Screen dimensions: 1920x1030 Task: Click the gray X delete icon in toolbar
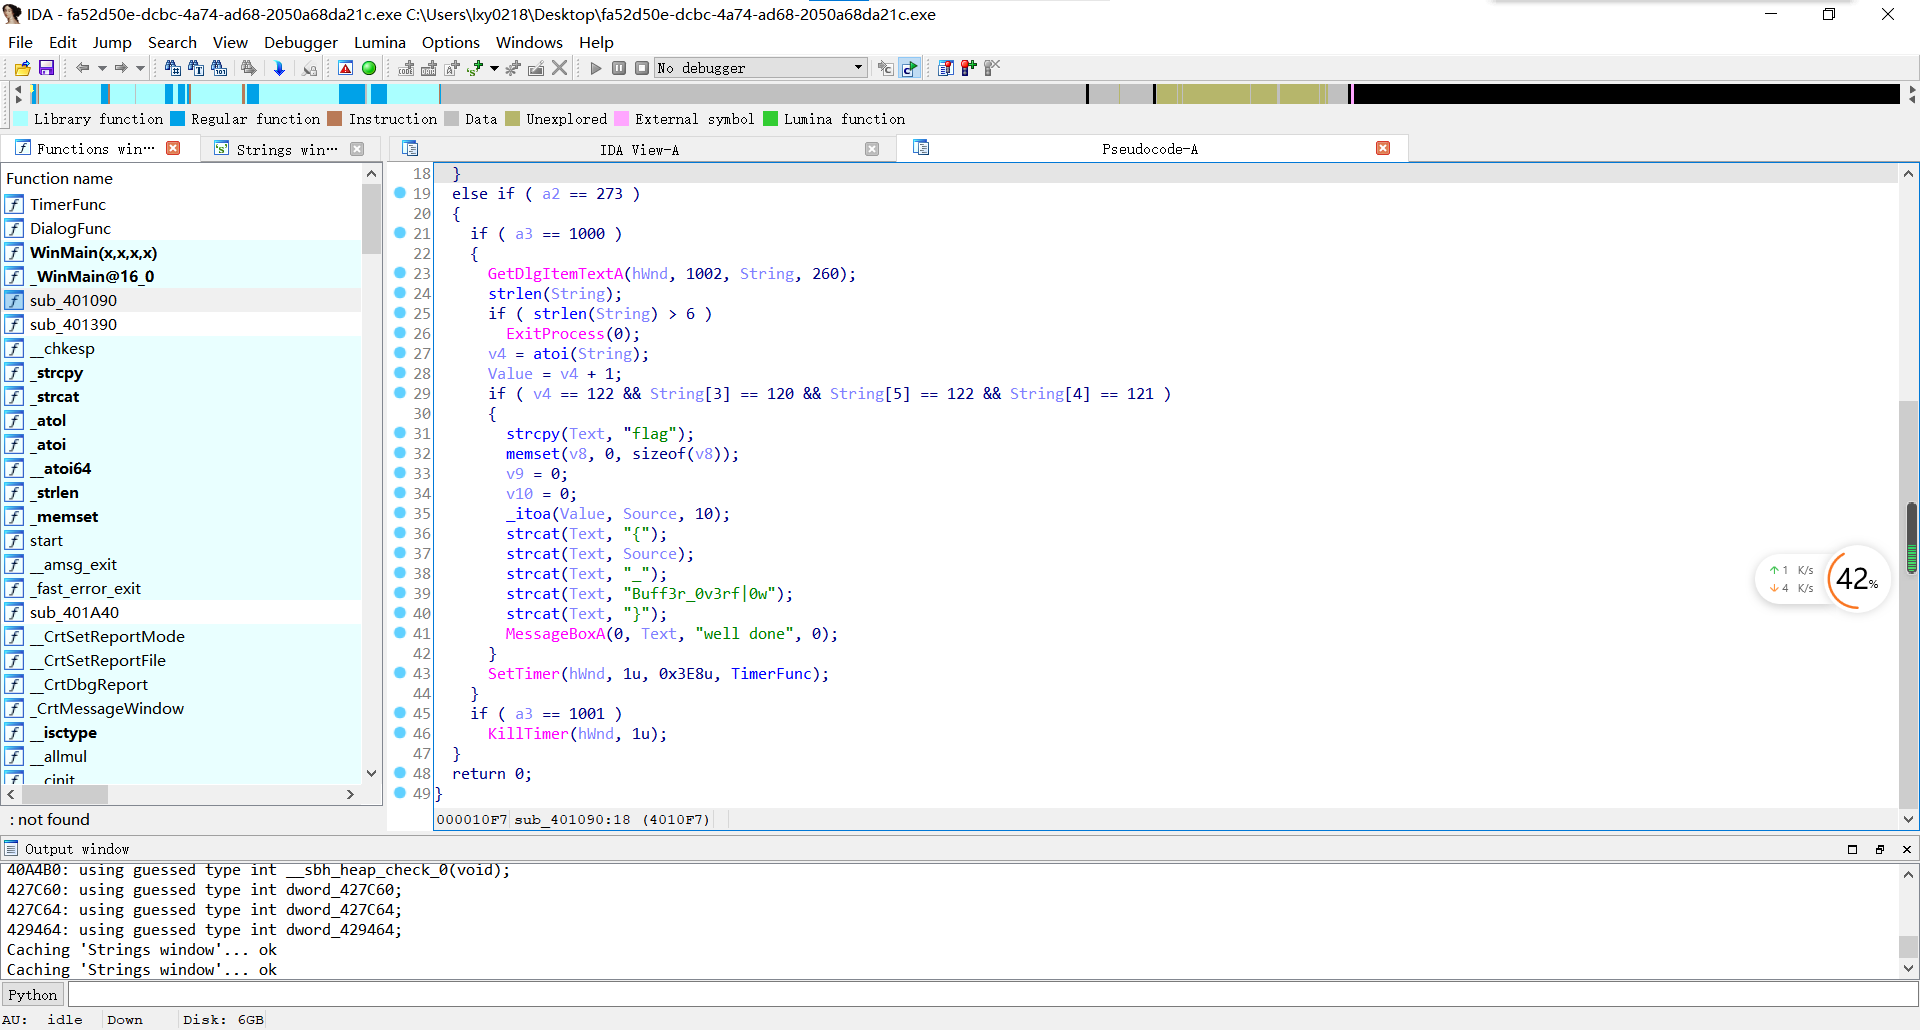pyautogui.click(x=560, y=68)
